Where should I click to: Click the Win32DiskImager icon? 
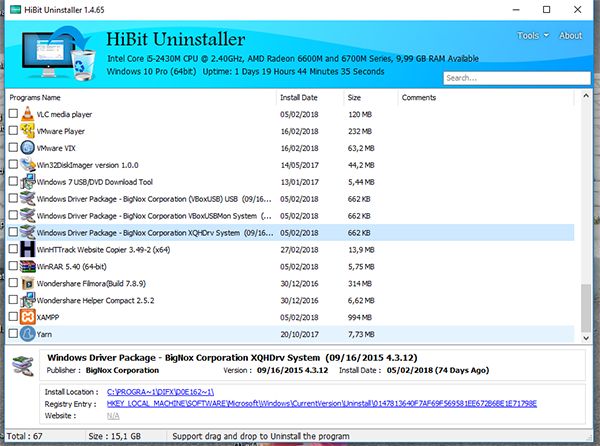pos(27,165)
